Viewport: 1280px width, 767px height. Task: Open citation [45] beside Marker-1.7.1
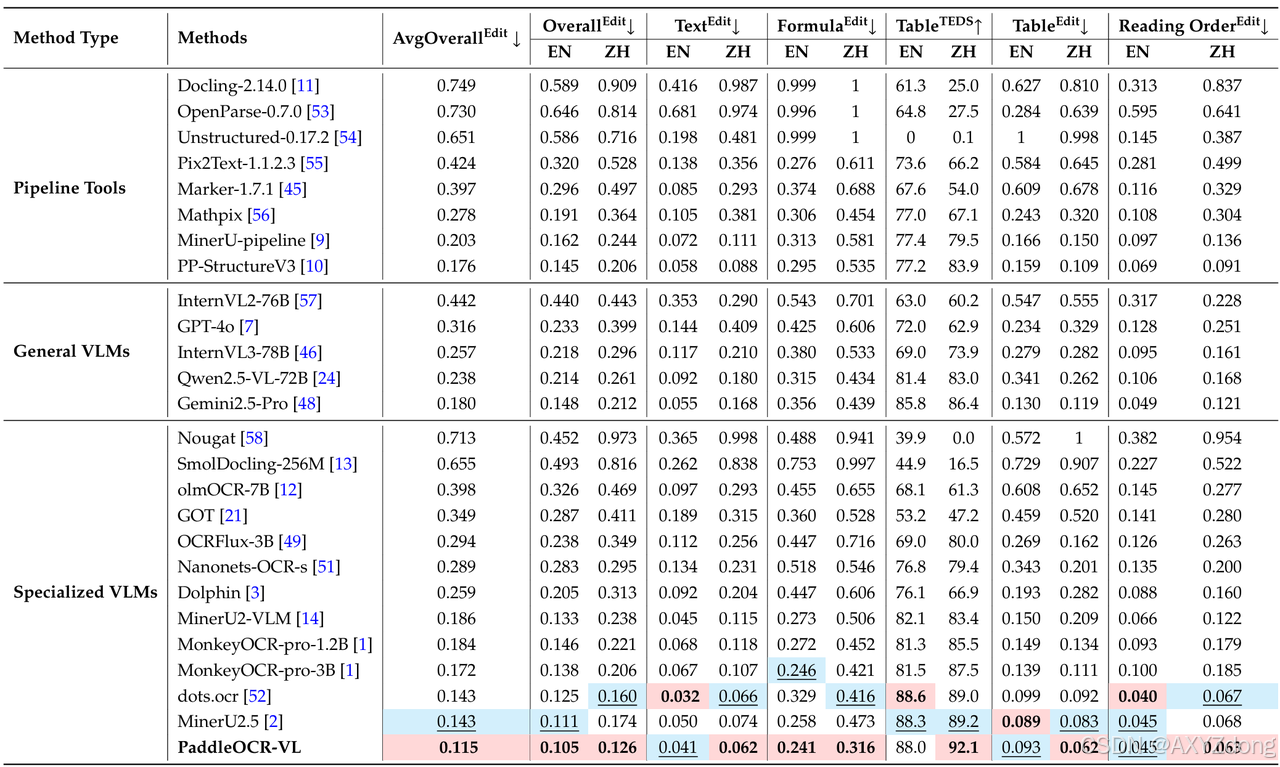293,189
